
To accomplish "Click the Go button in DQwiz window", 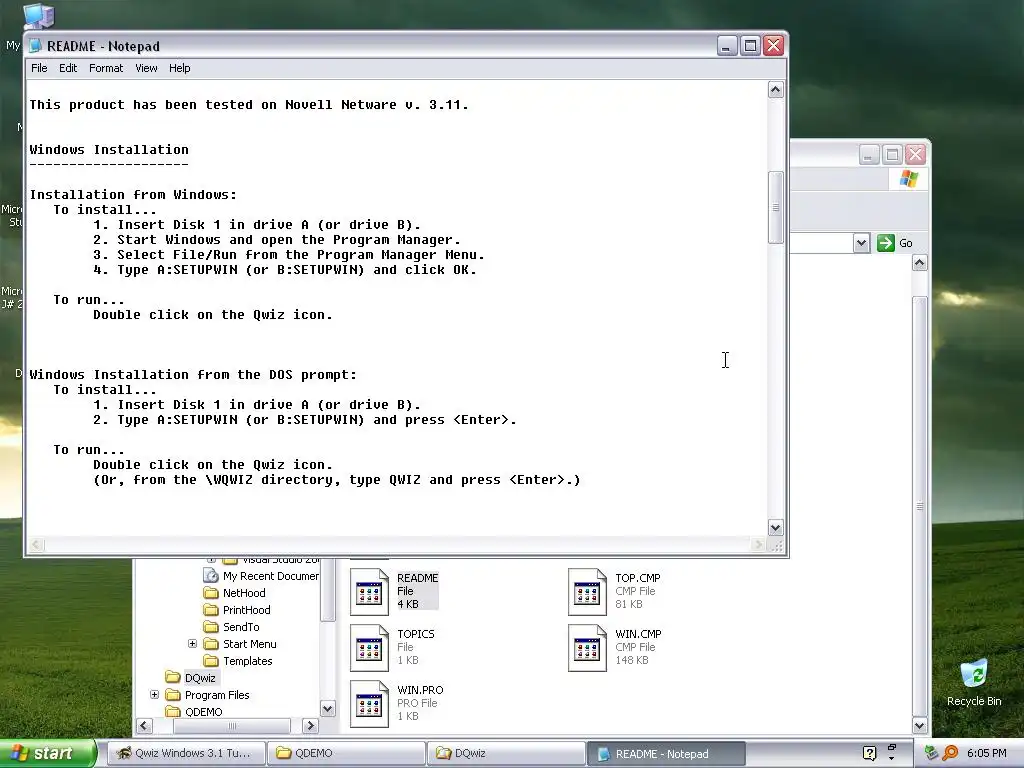I will 895,243.
